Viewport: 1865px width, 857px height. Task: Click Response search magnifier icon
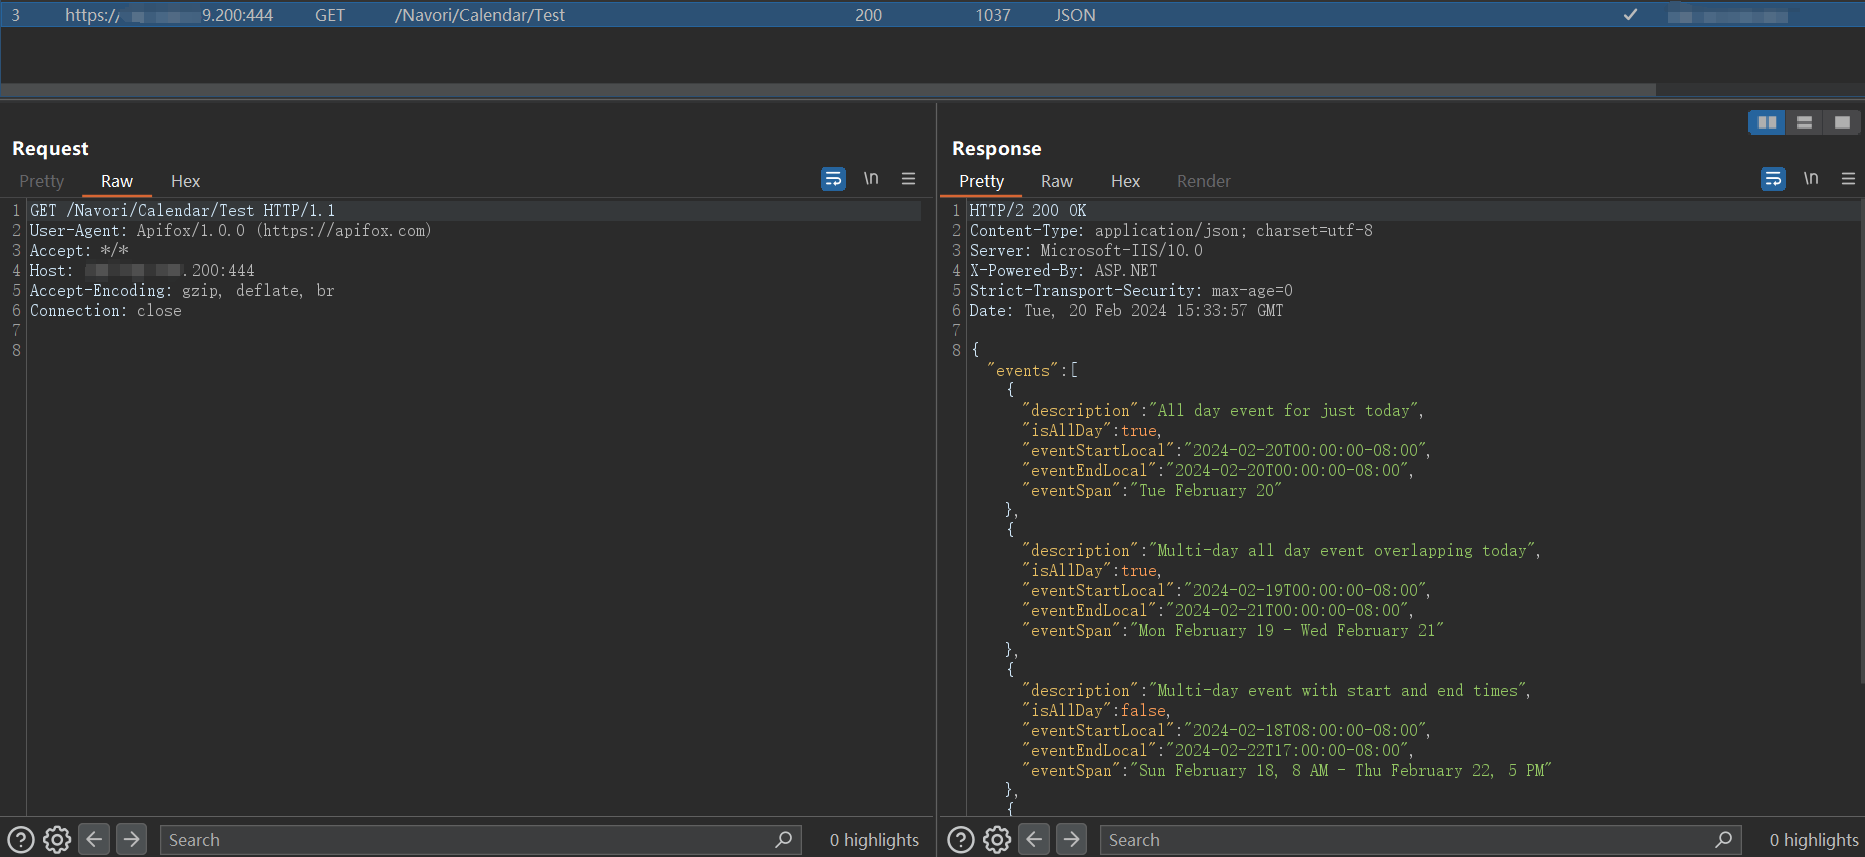tap(1723, 840)
